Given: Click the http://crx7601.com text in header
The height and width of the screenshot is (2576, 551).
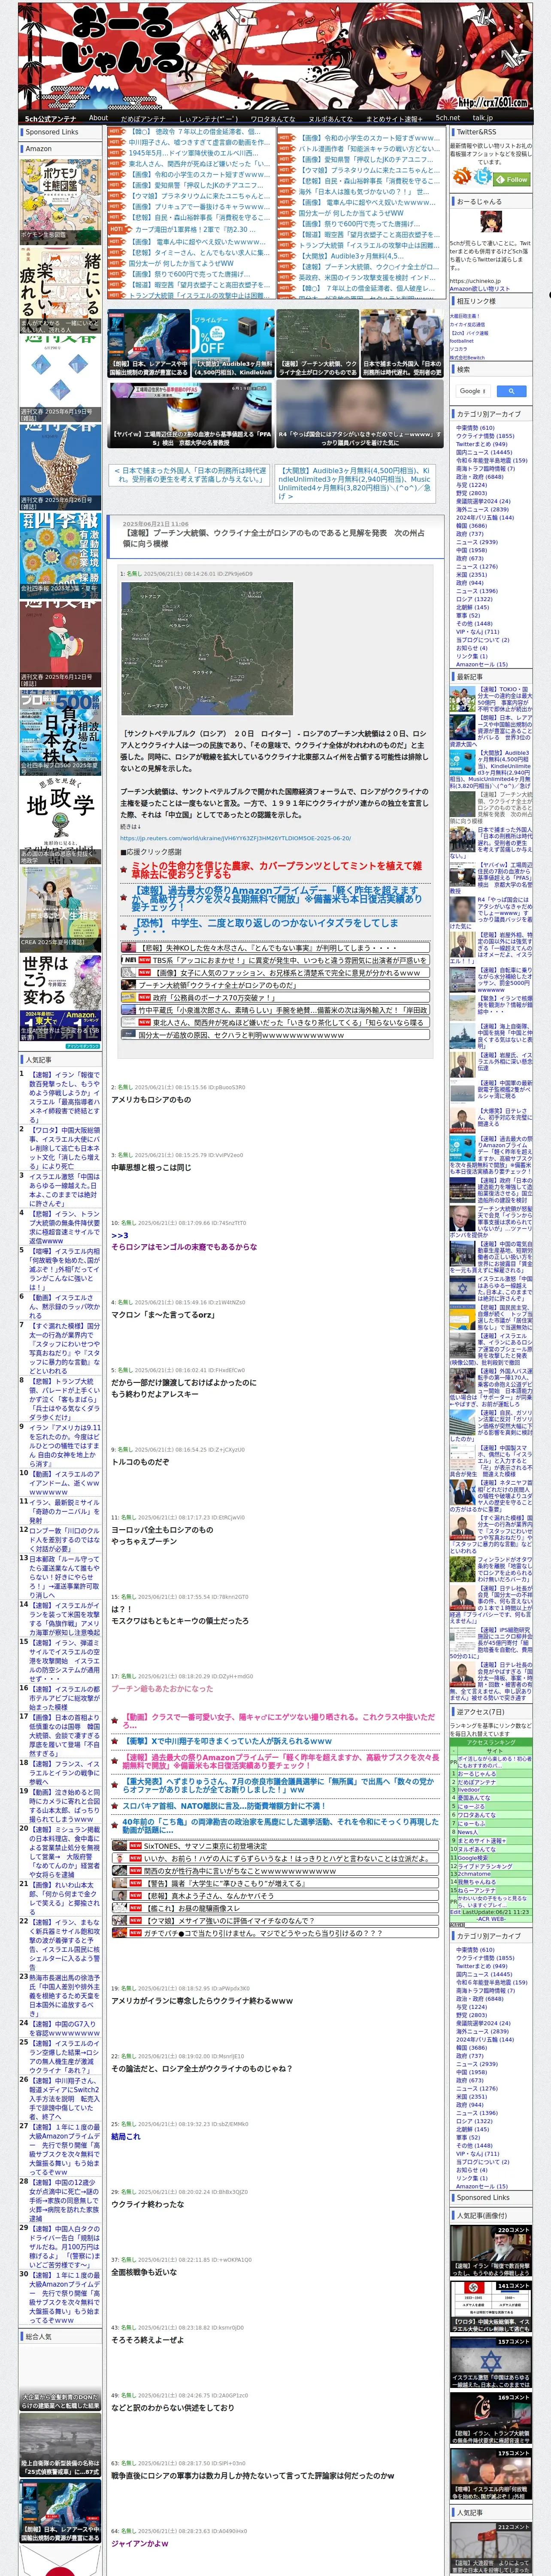Looking at the screenshot, I should (x=494, y=102).
